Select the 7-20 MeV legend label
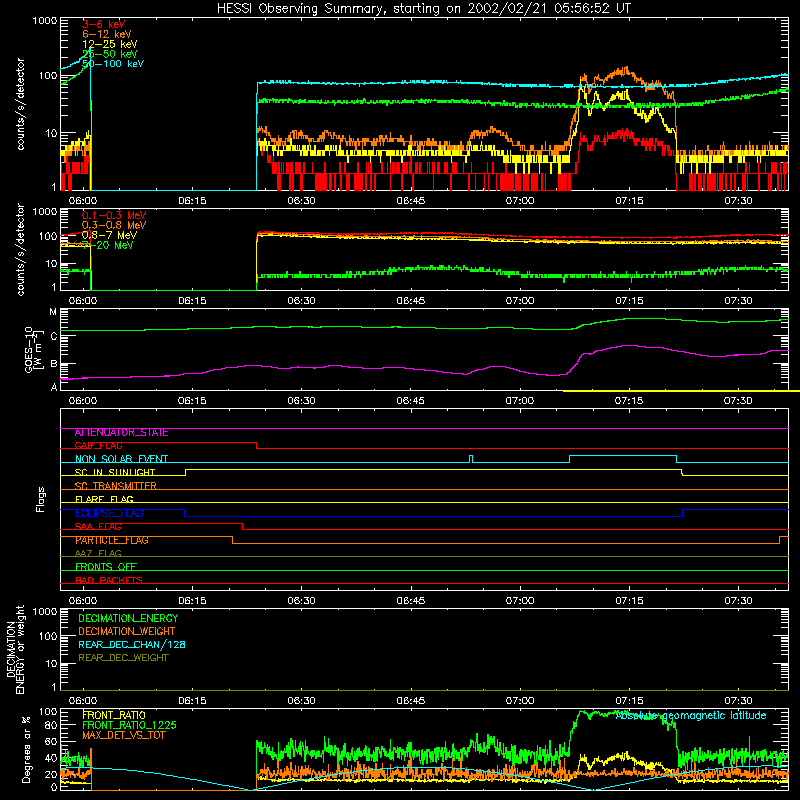Screen dimensions: 800x800 108,245
